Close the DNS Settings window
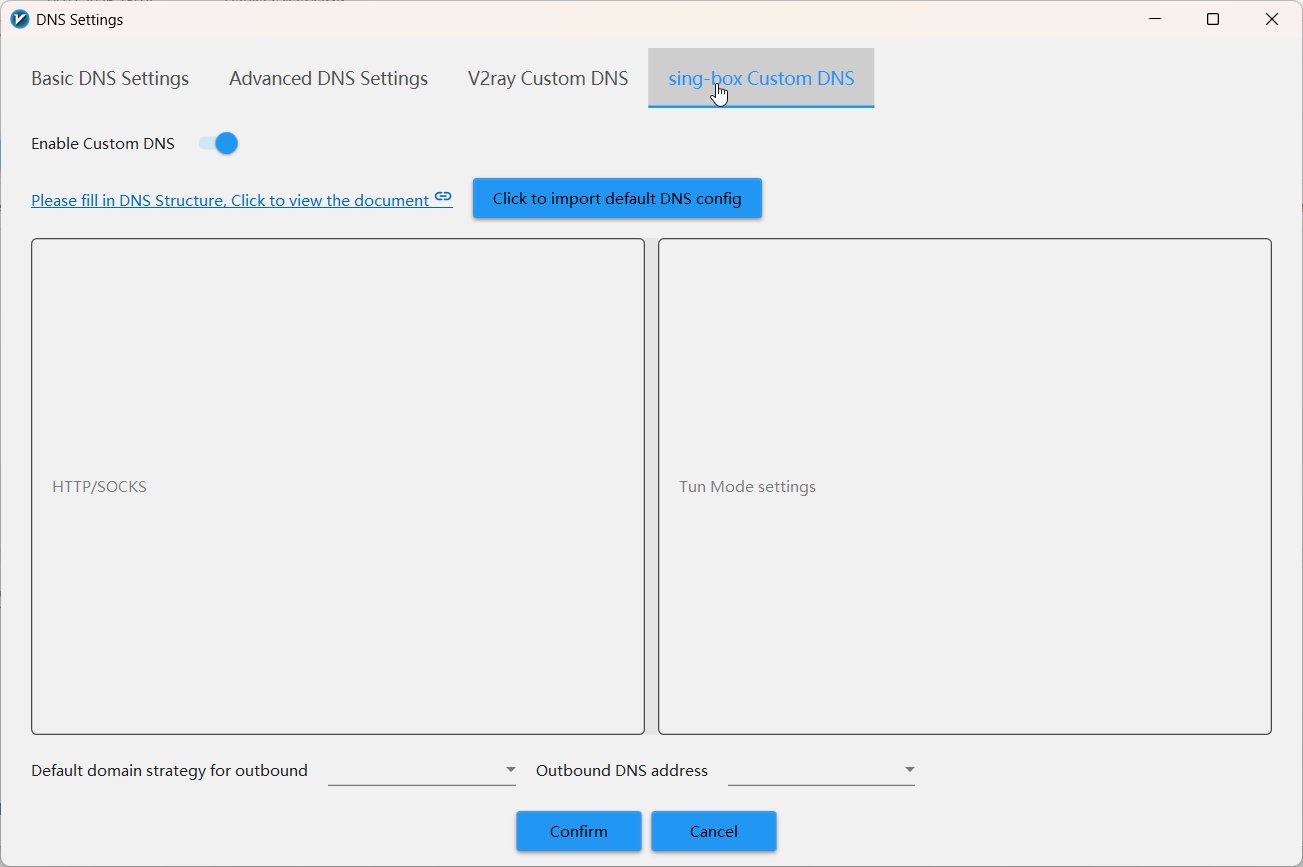 [1272, 19]
